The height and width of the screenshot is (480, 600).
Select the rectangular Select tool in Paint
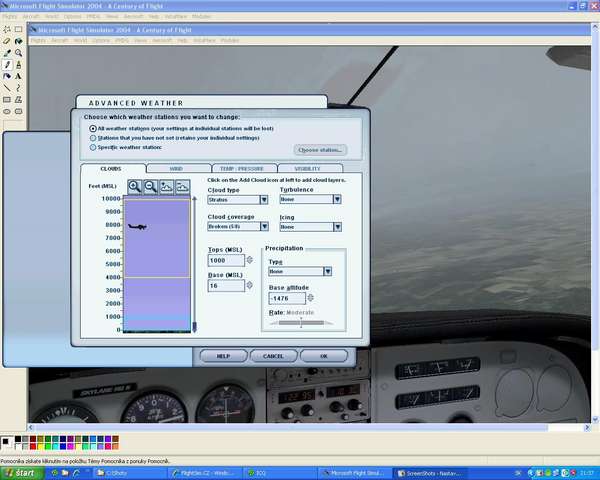(18, 29)
